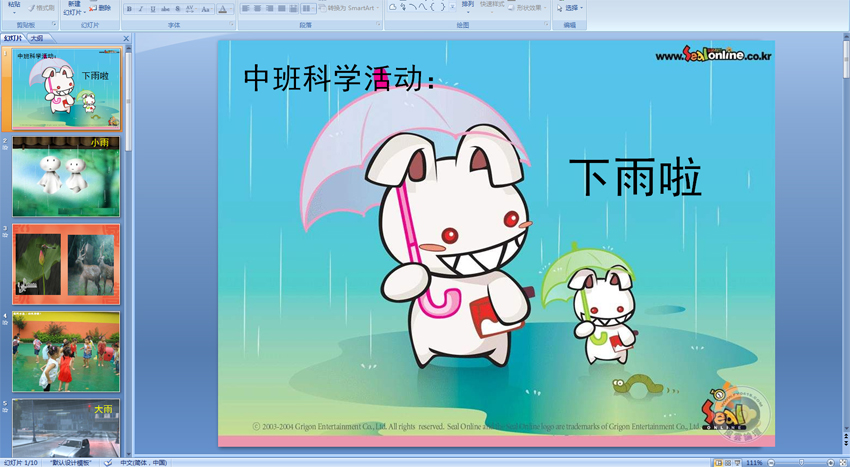Viewport: 850px width, 467px height.
Task: Click the font color A button
Action: tap(222, 9)
